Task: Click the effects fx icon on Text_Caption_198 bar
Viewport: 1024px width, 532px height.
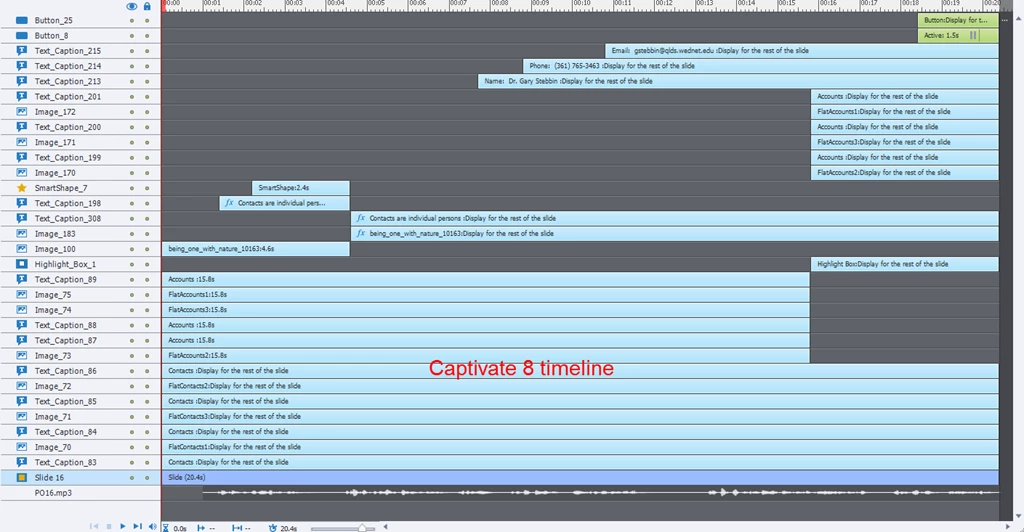Action: (229, 203)
